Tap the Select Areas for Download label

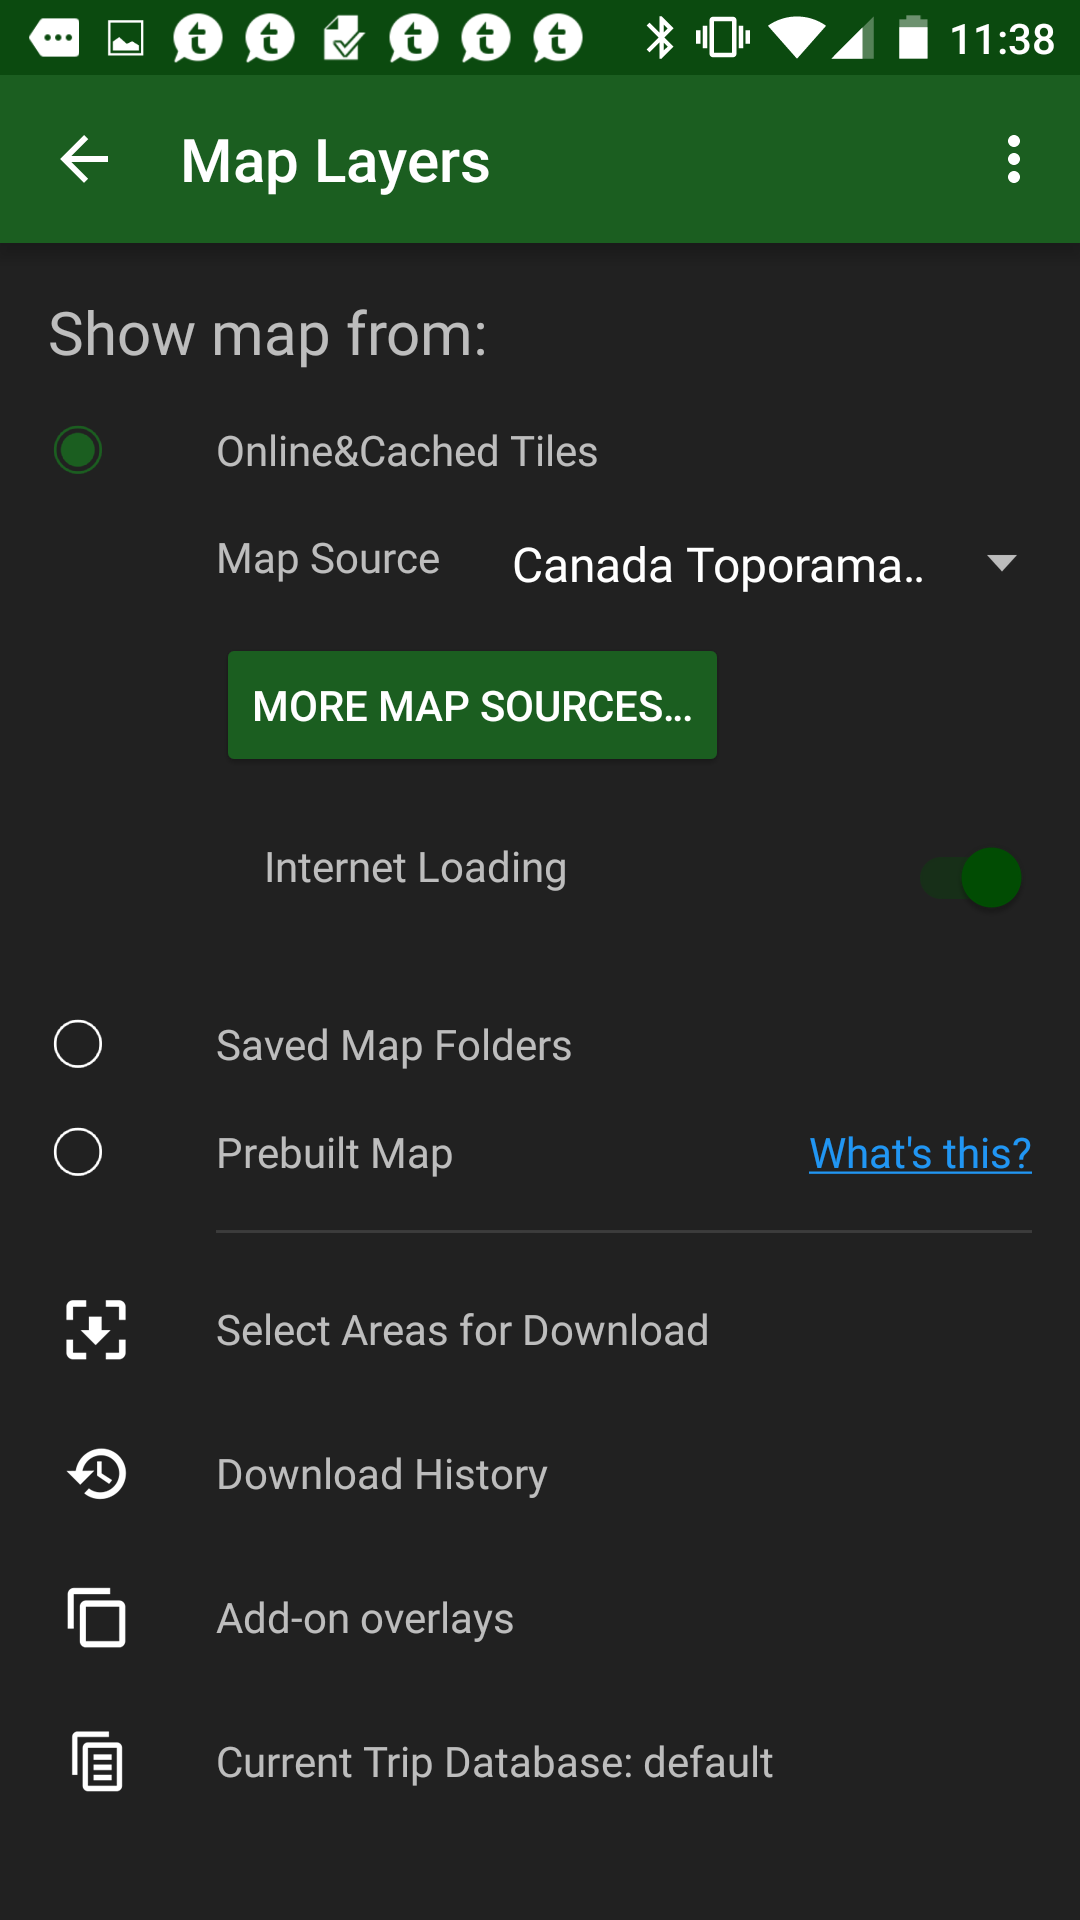(x=462, y=1330)
